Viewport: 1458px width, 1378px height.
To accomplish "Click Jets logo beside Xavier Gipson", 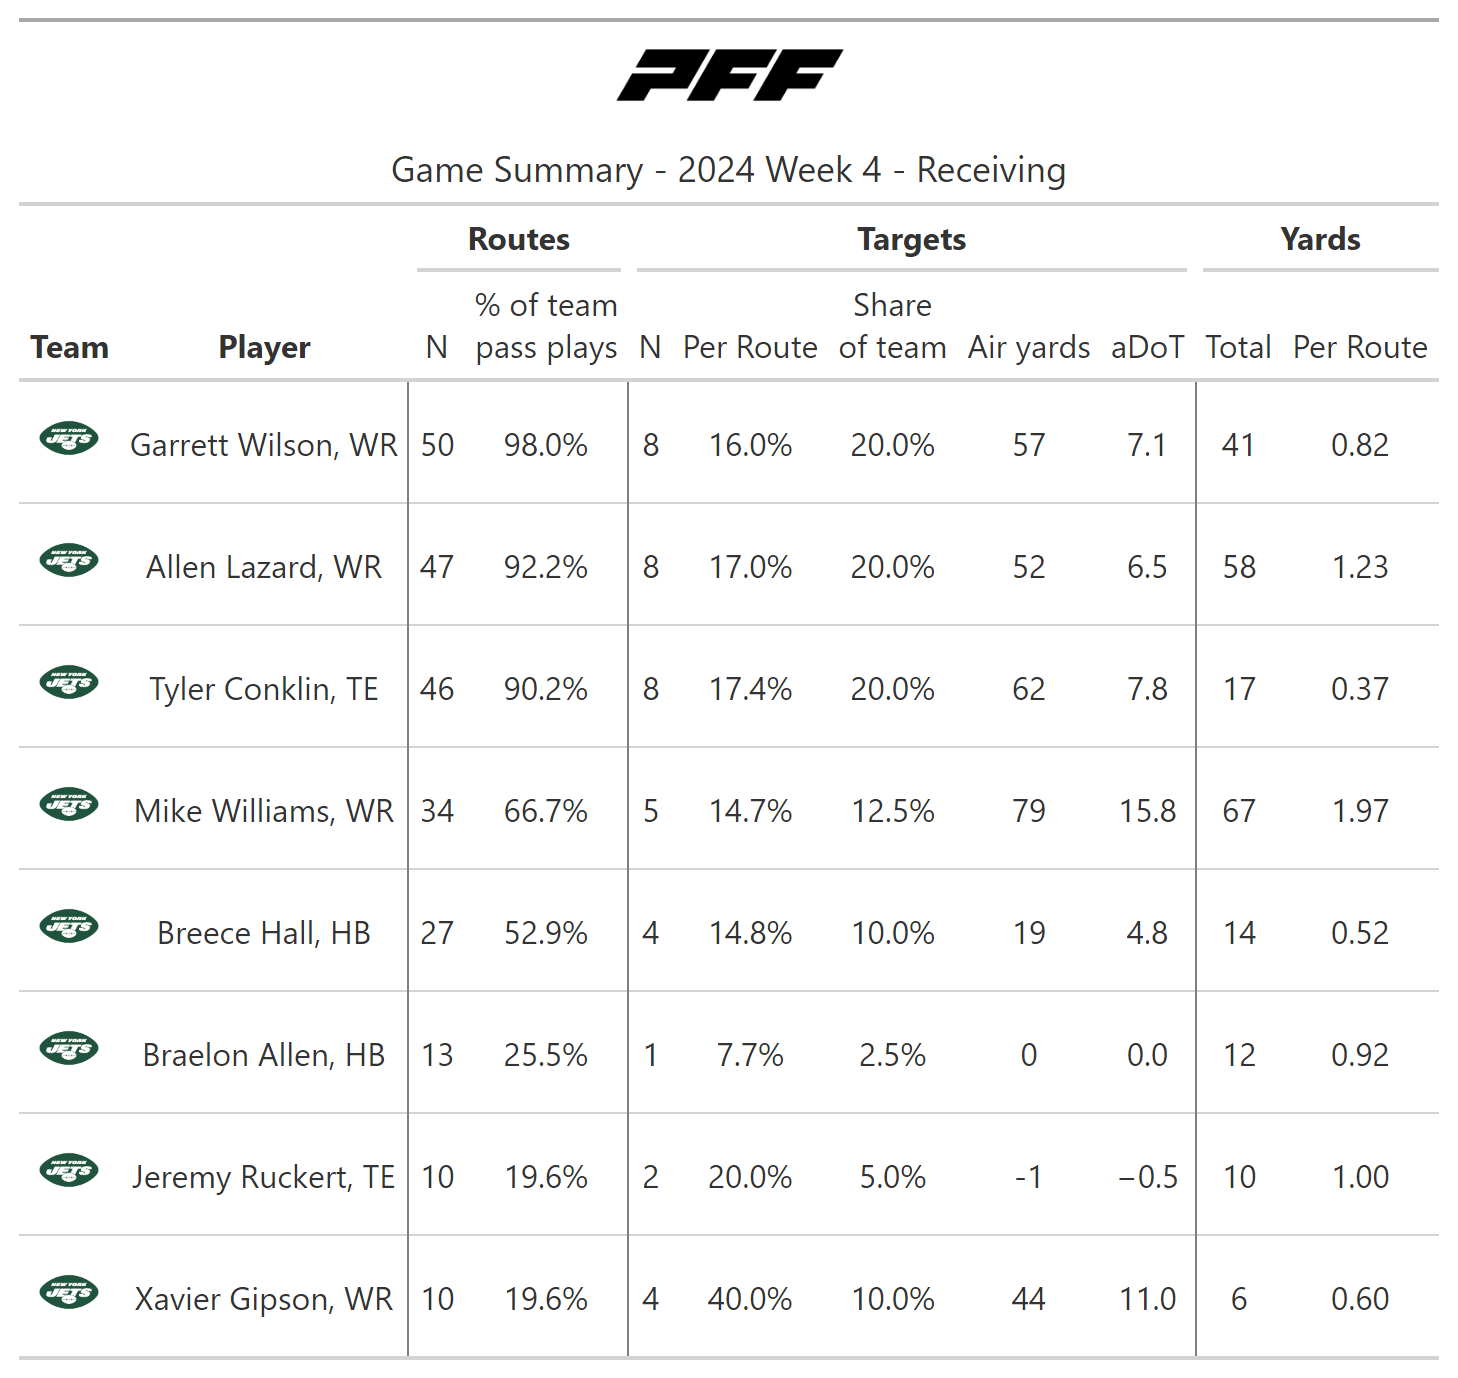I will (69, 1292).
